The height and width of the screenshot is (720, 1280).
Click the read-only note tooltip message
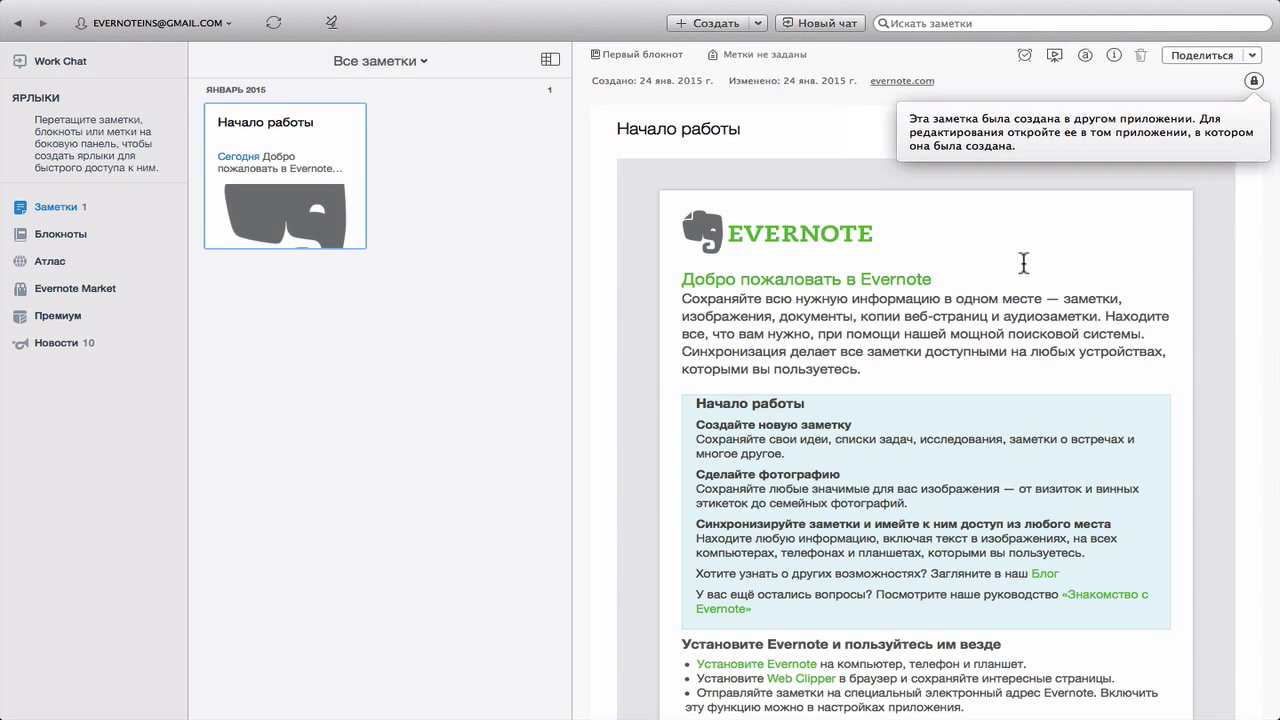click(x=1081, y=132)
